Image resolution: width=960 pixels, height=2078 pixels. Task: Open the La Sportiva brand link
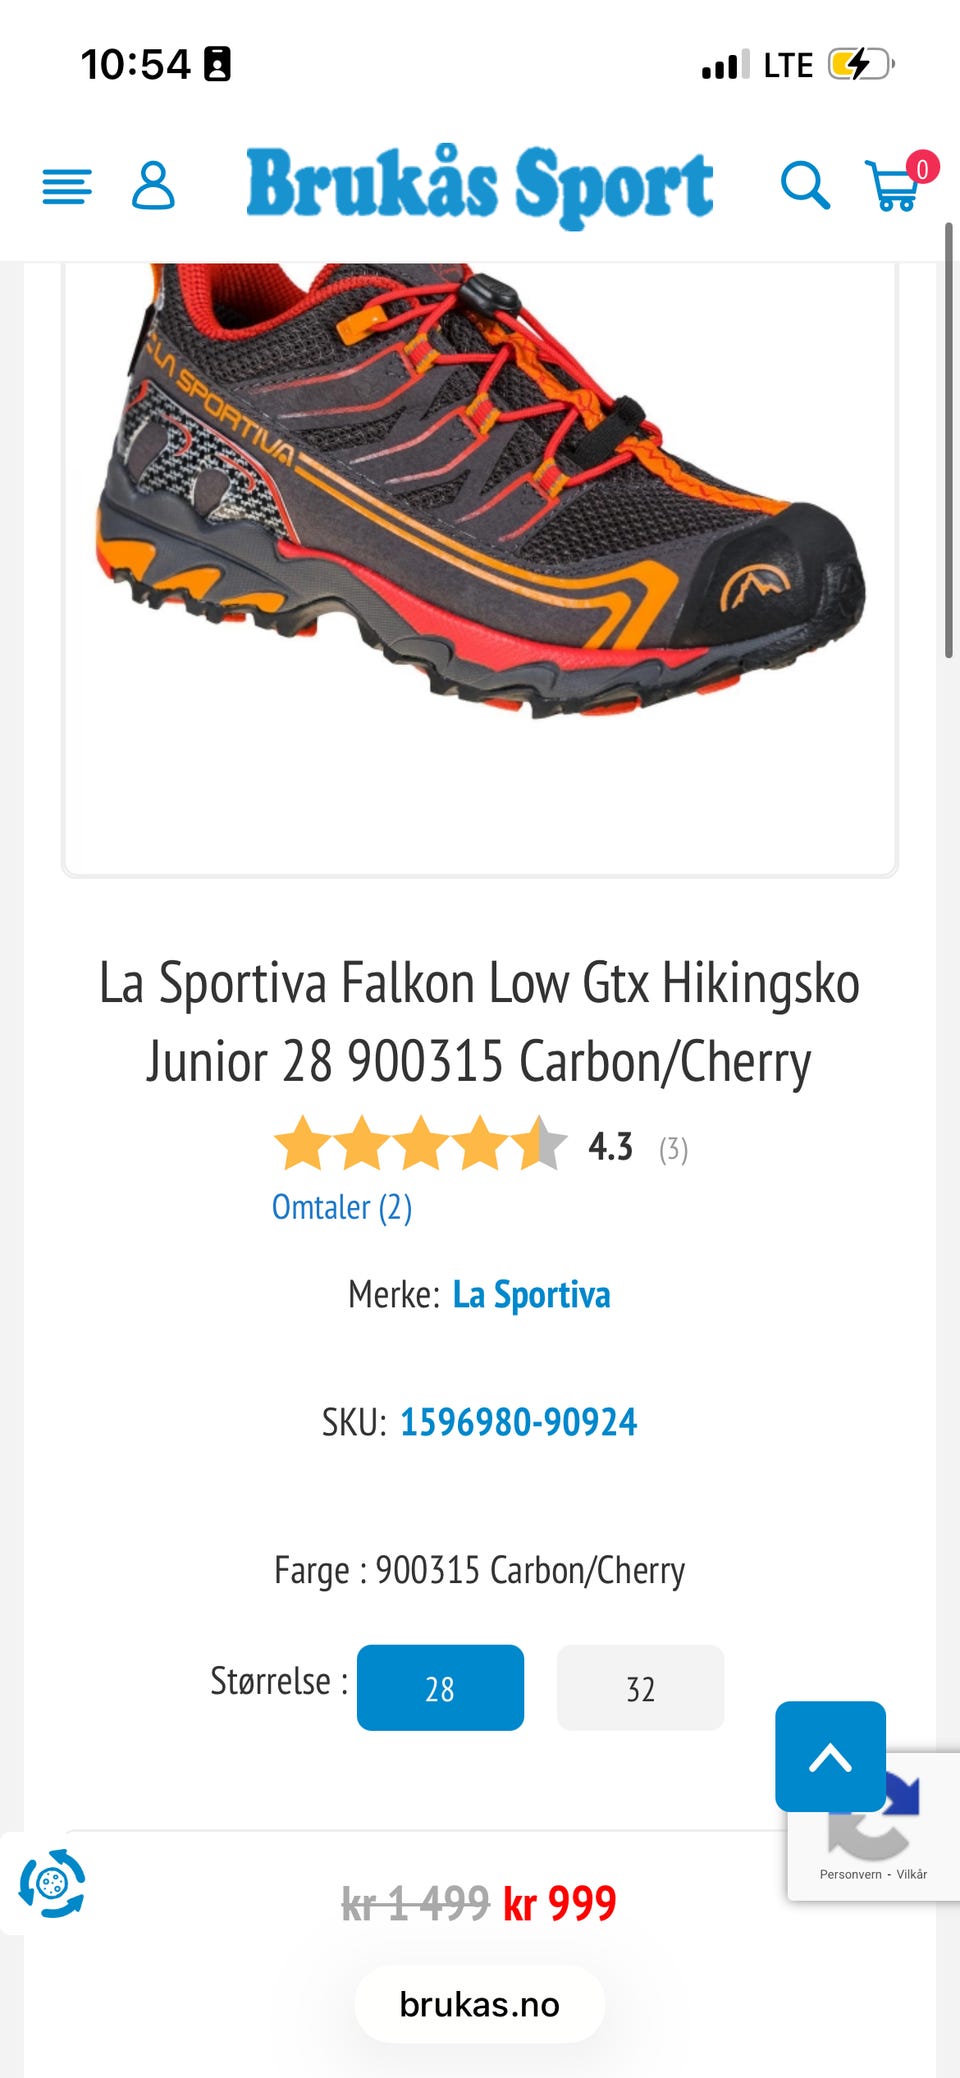pos(531,1294)
